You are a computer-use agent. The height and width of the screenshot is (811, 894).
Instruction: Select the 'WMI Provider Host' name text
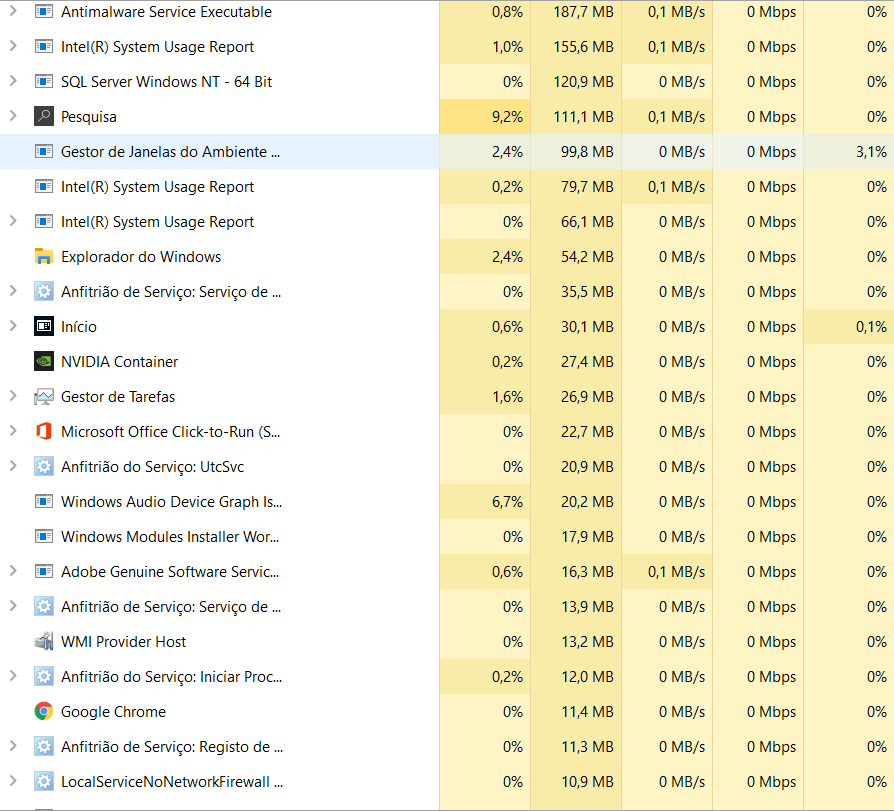[123, 642]
